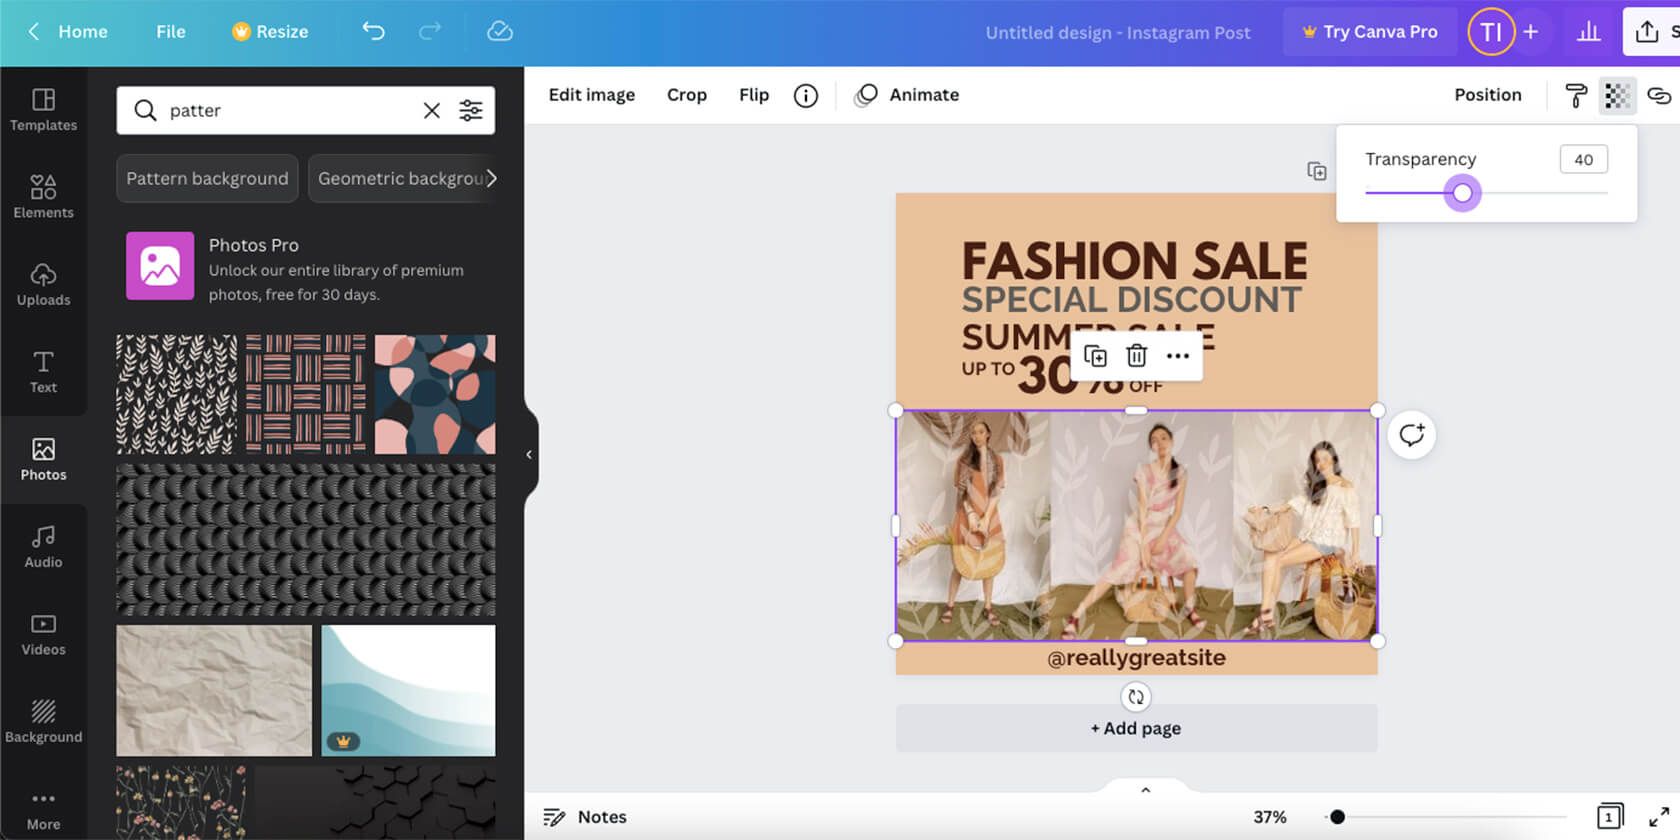Click the Flip option
1680x840 pixels.
tap(754, 95)
